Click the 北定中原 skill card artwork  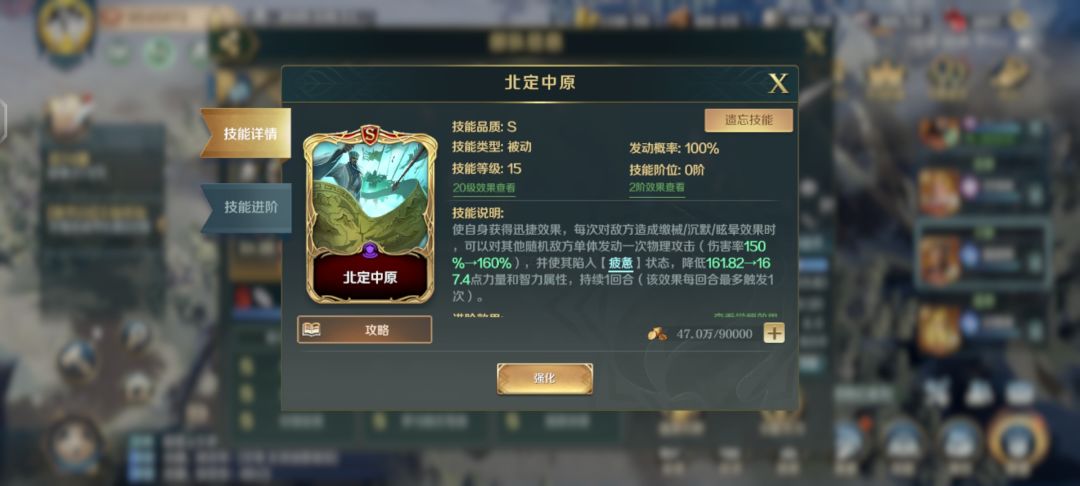click(x=370, y=196)
